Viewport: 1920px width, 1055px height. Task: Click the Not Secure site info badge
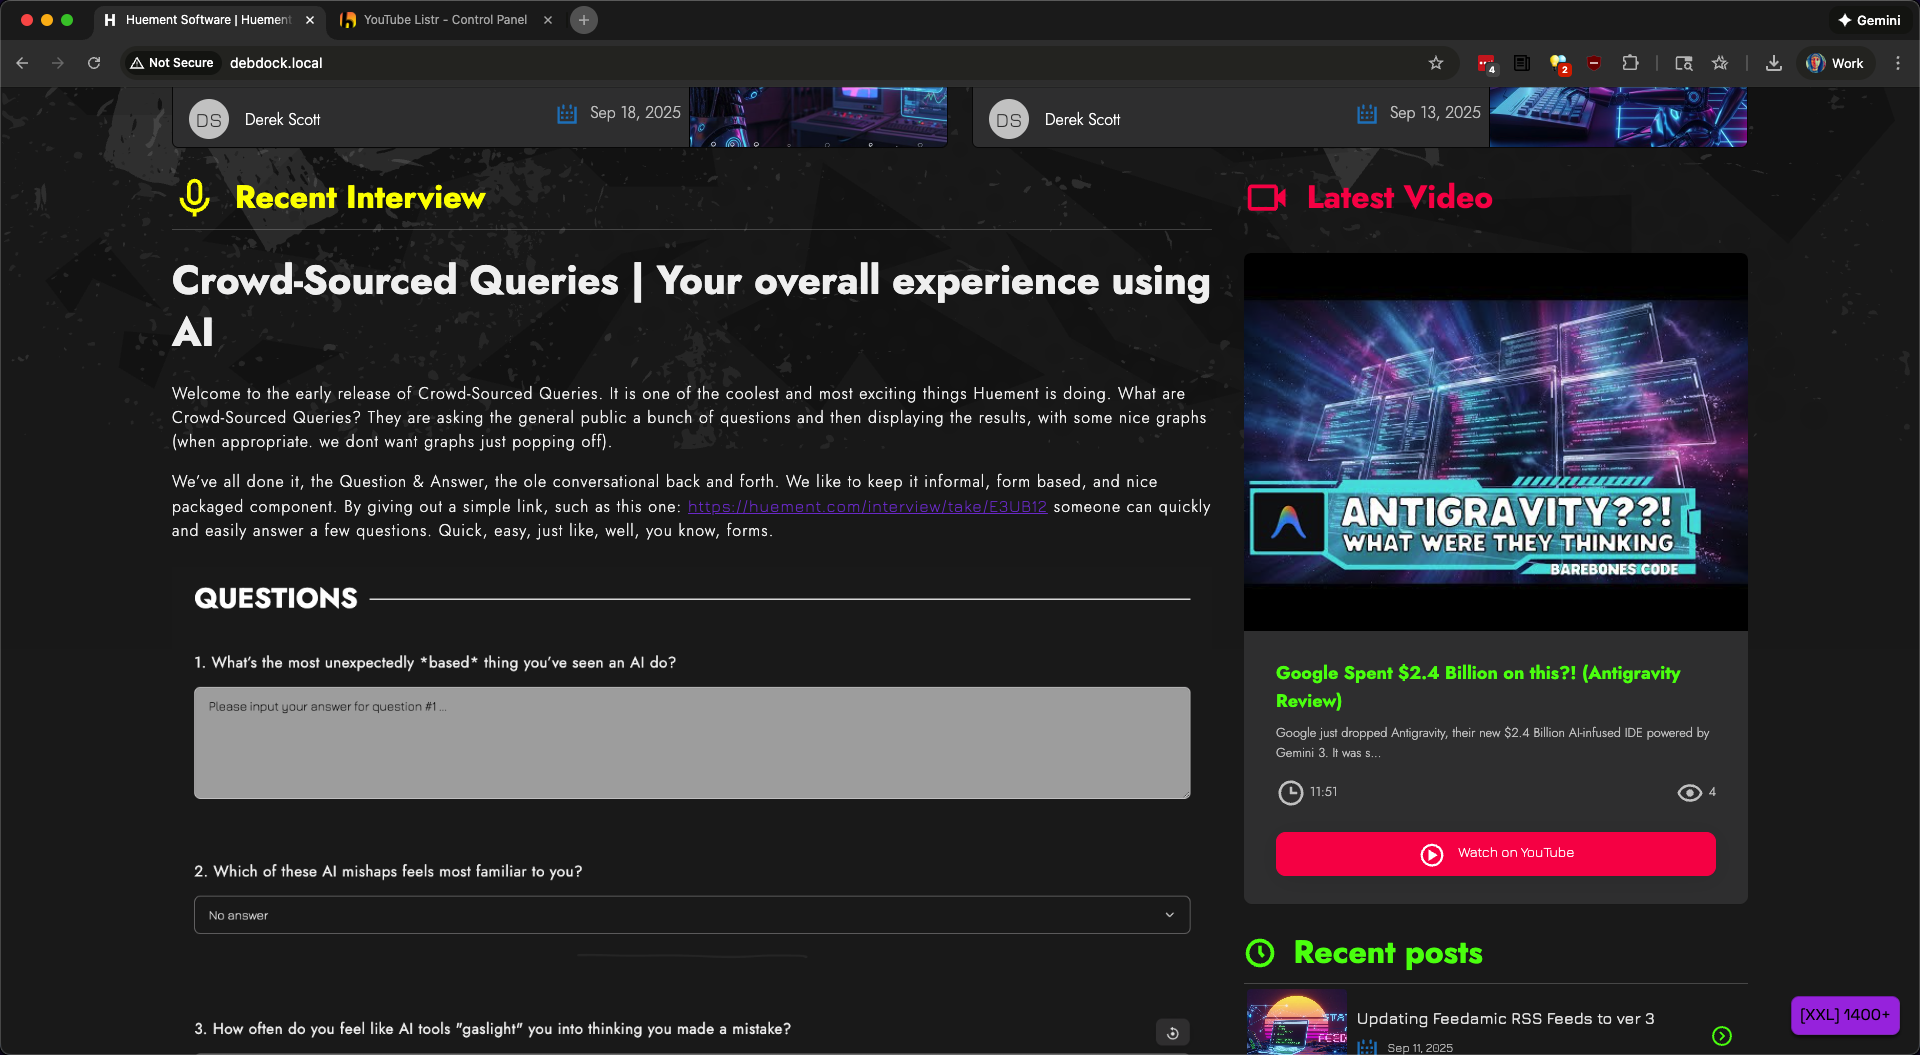tap(172, 63)
